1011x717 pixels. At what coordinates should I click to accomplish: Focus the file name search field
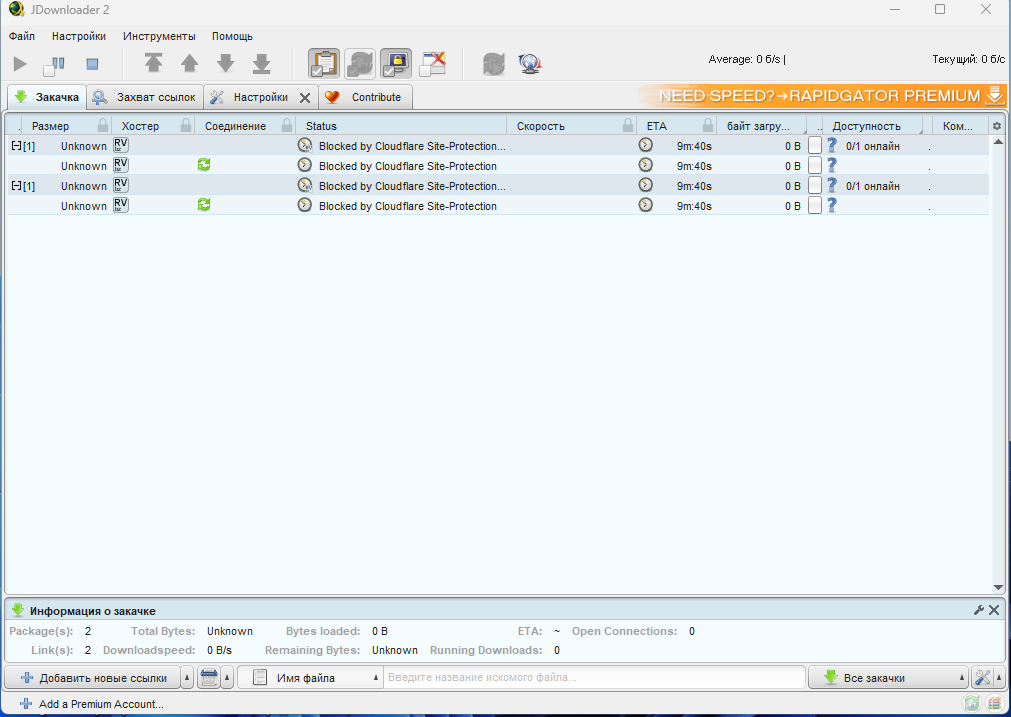594,678
